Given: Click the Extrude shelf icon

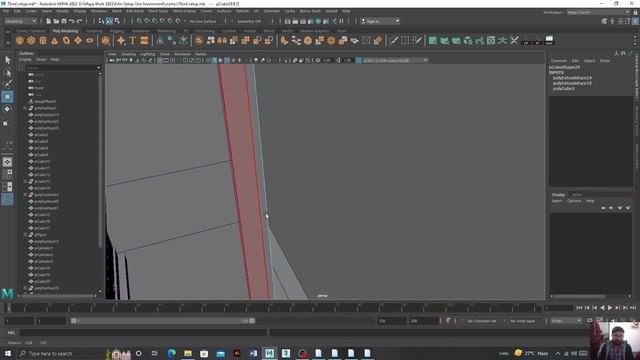Looking at the screenshot, I should coord(284,40).
